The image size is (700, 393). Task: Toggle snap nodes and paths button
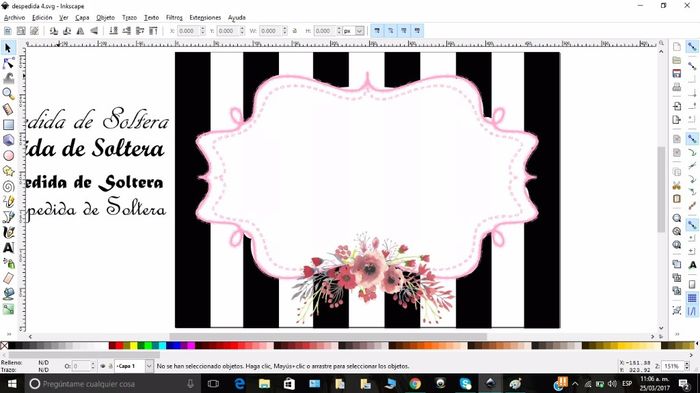tap(692, 139)
